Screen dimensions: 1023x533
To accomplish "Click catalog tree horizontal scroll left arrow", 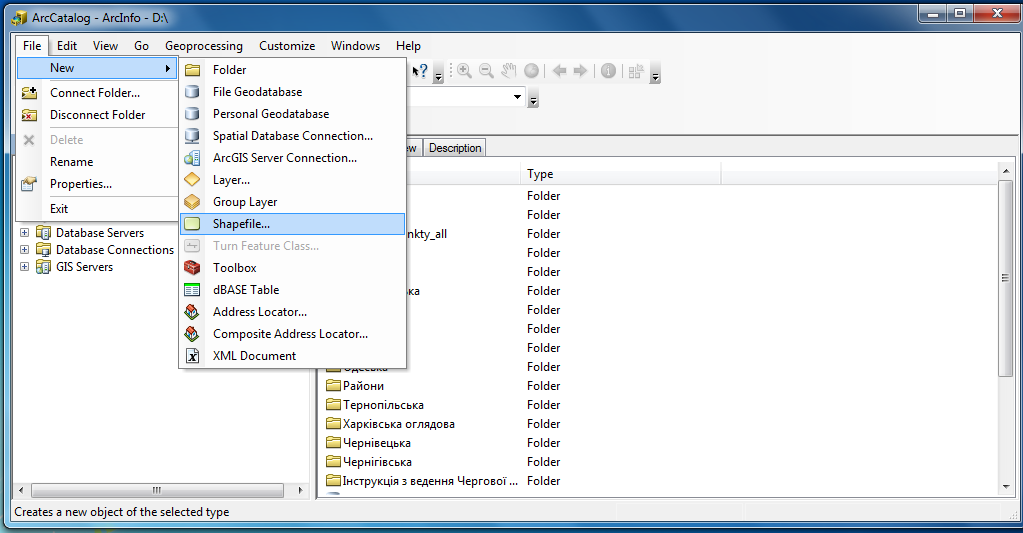I will point(22,490).
